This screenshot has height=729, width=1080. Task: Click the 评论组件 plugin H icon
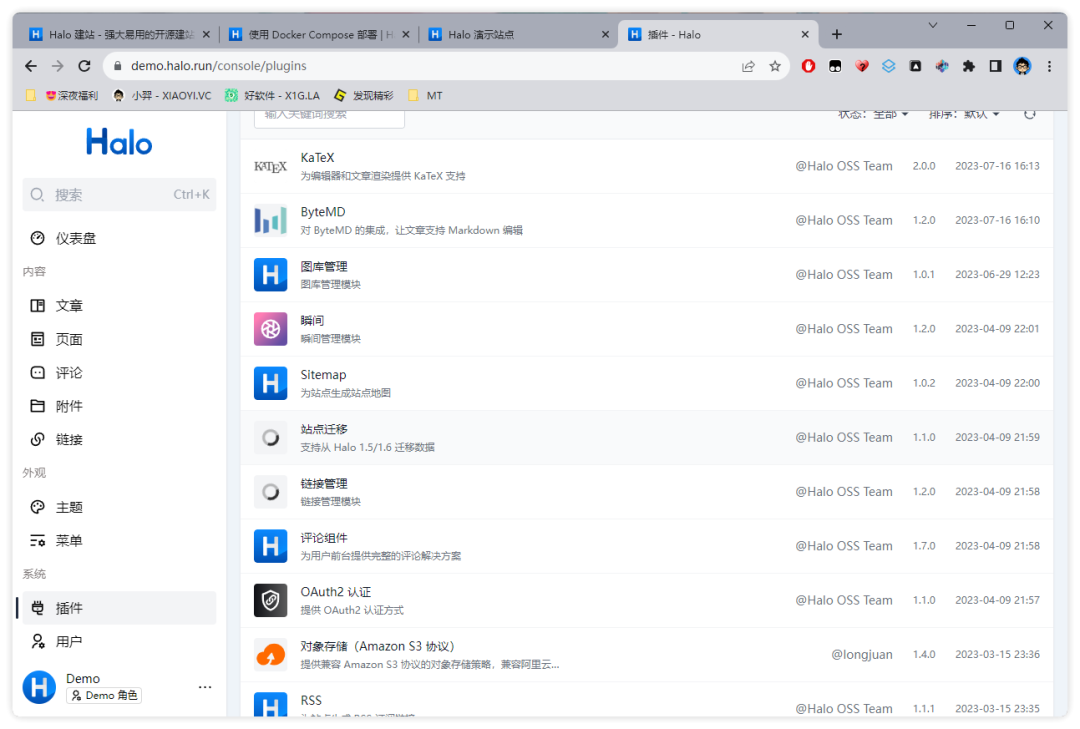pos(270,546)
